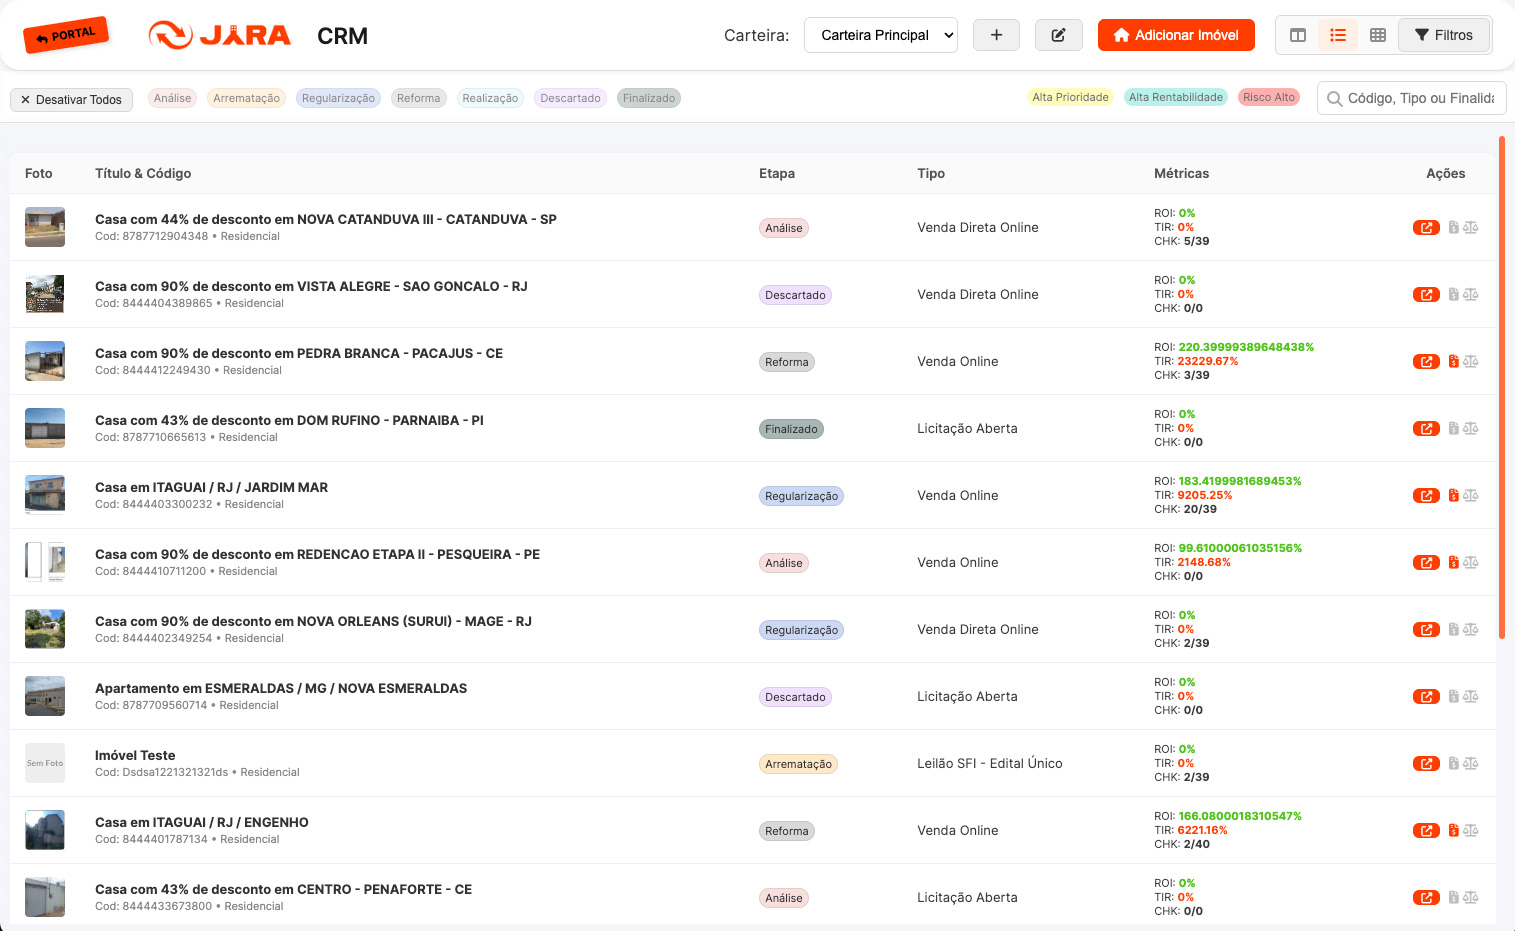Toggle the Arrematação stage filter chip

pyautogui.click(x=247, y=98)
